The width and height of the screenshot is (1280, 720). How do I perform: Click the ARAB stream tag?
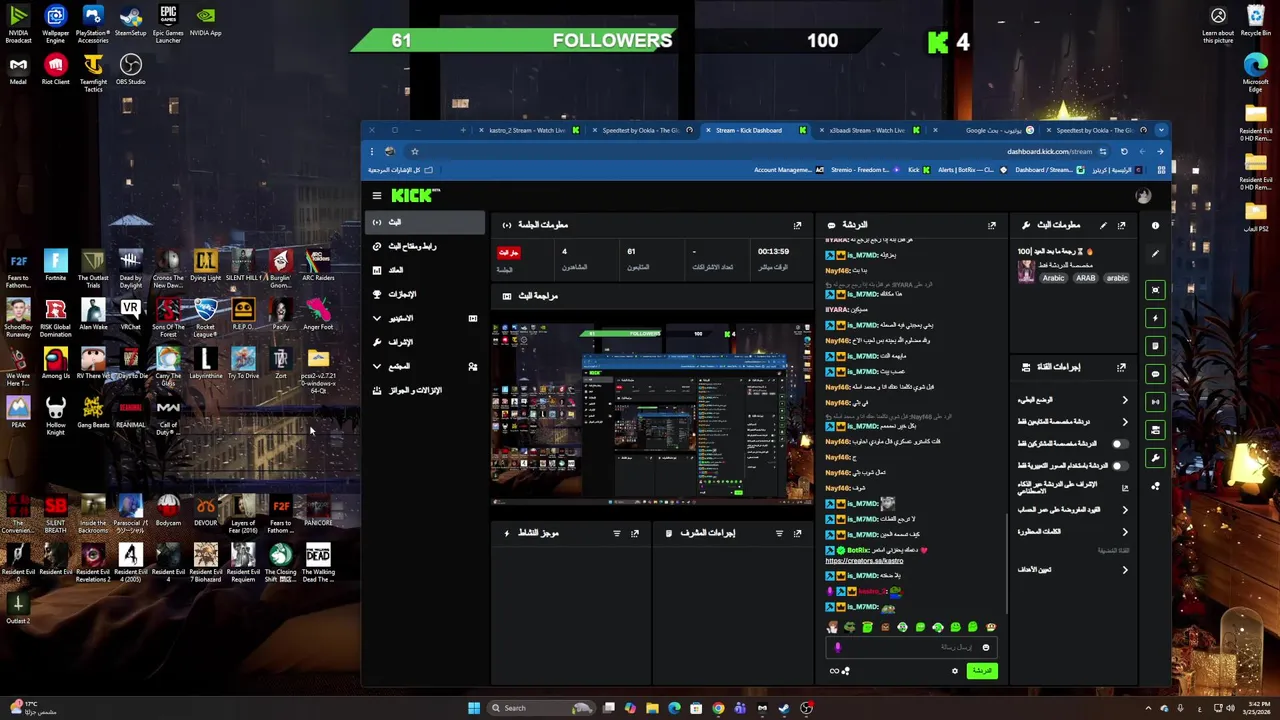click(x=1085, y=278)
